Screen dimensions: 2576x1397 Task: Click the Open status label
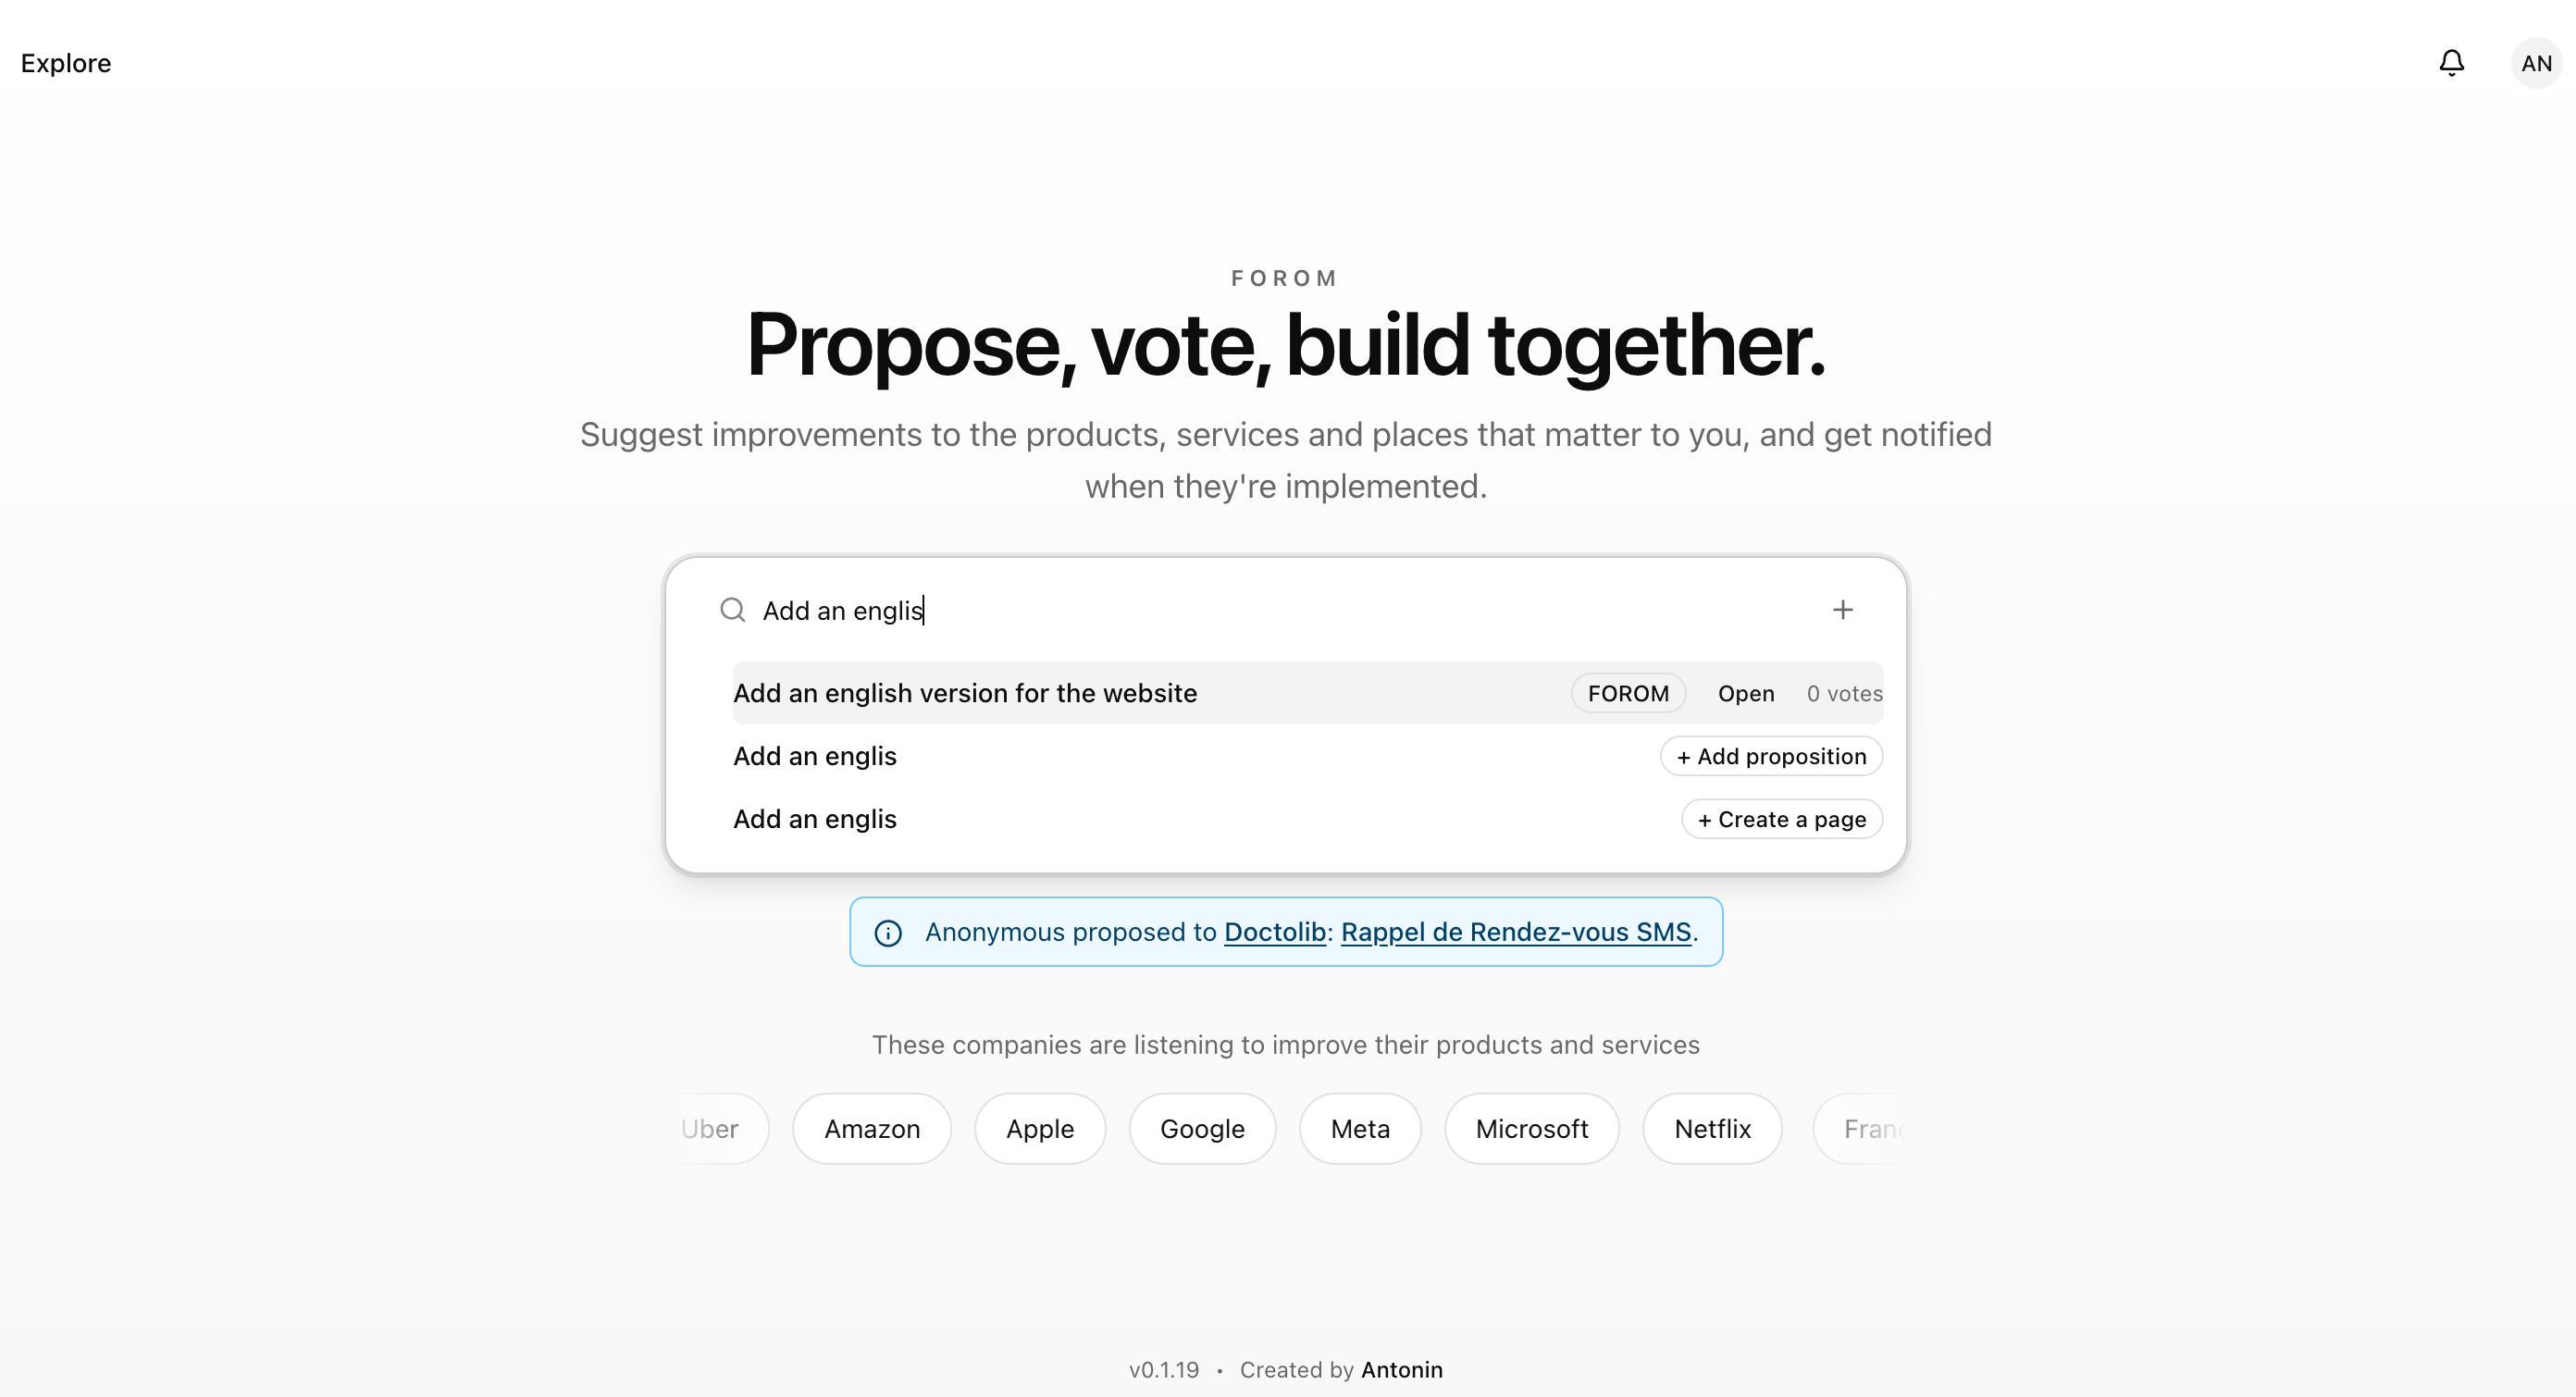coord(1745,693)
